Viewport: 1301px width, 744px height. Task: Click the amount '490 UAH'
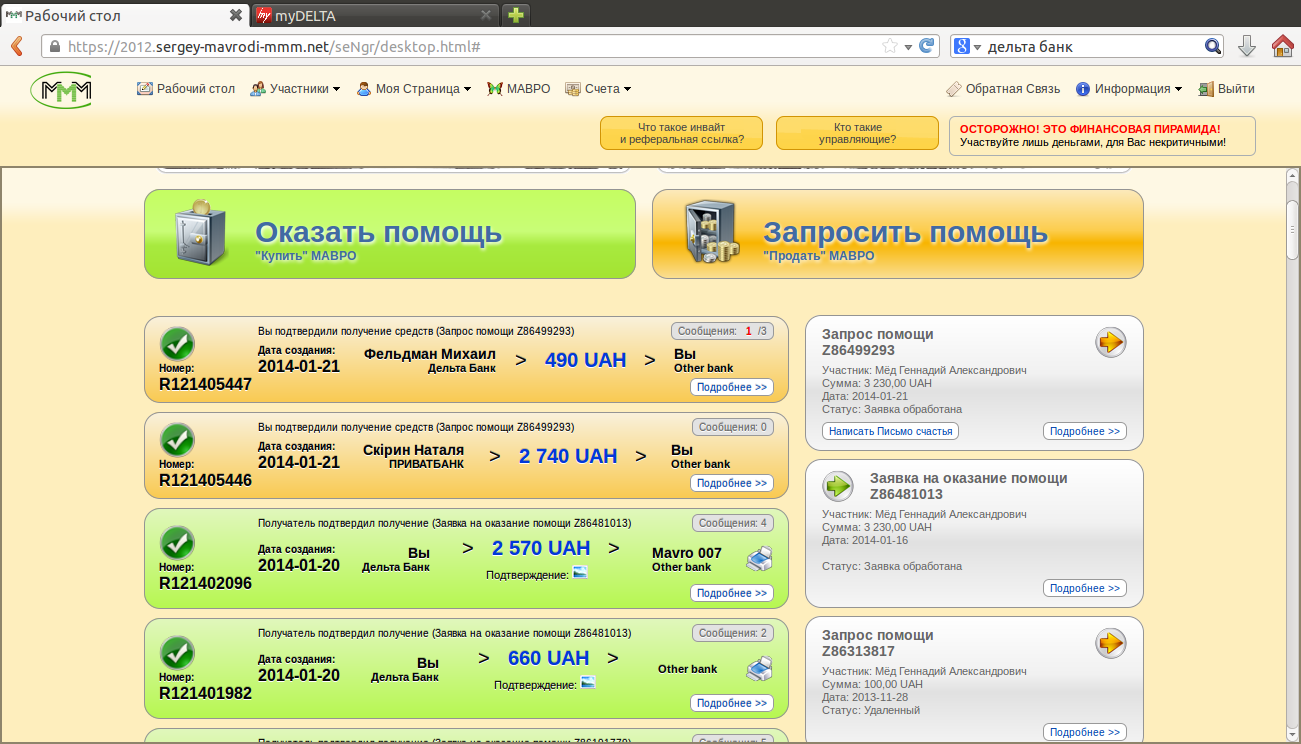[x=586, y=360]
